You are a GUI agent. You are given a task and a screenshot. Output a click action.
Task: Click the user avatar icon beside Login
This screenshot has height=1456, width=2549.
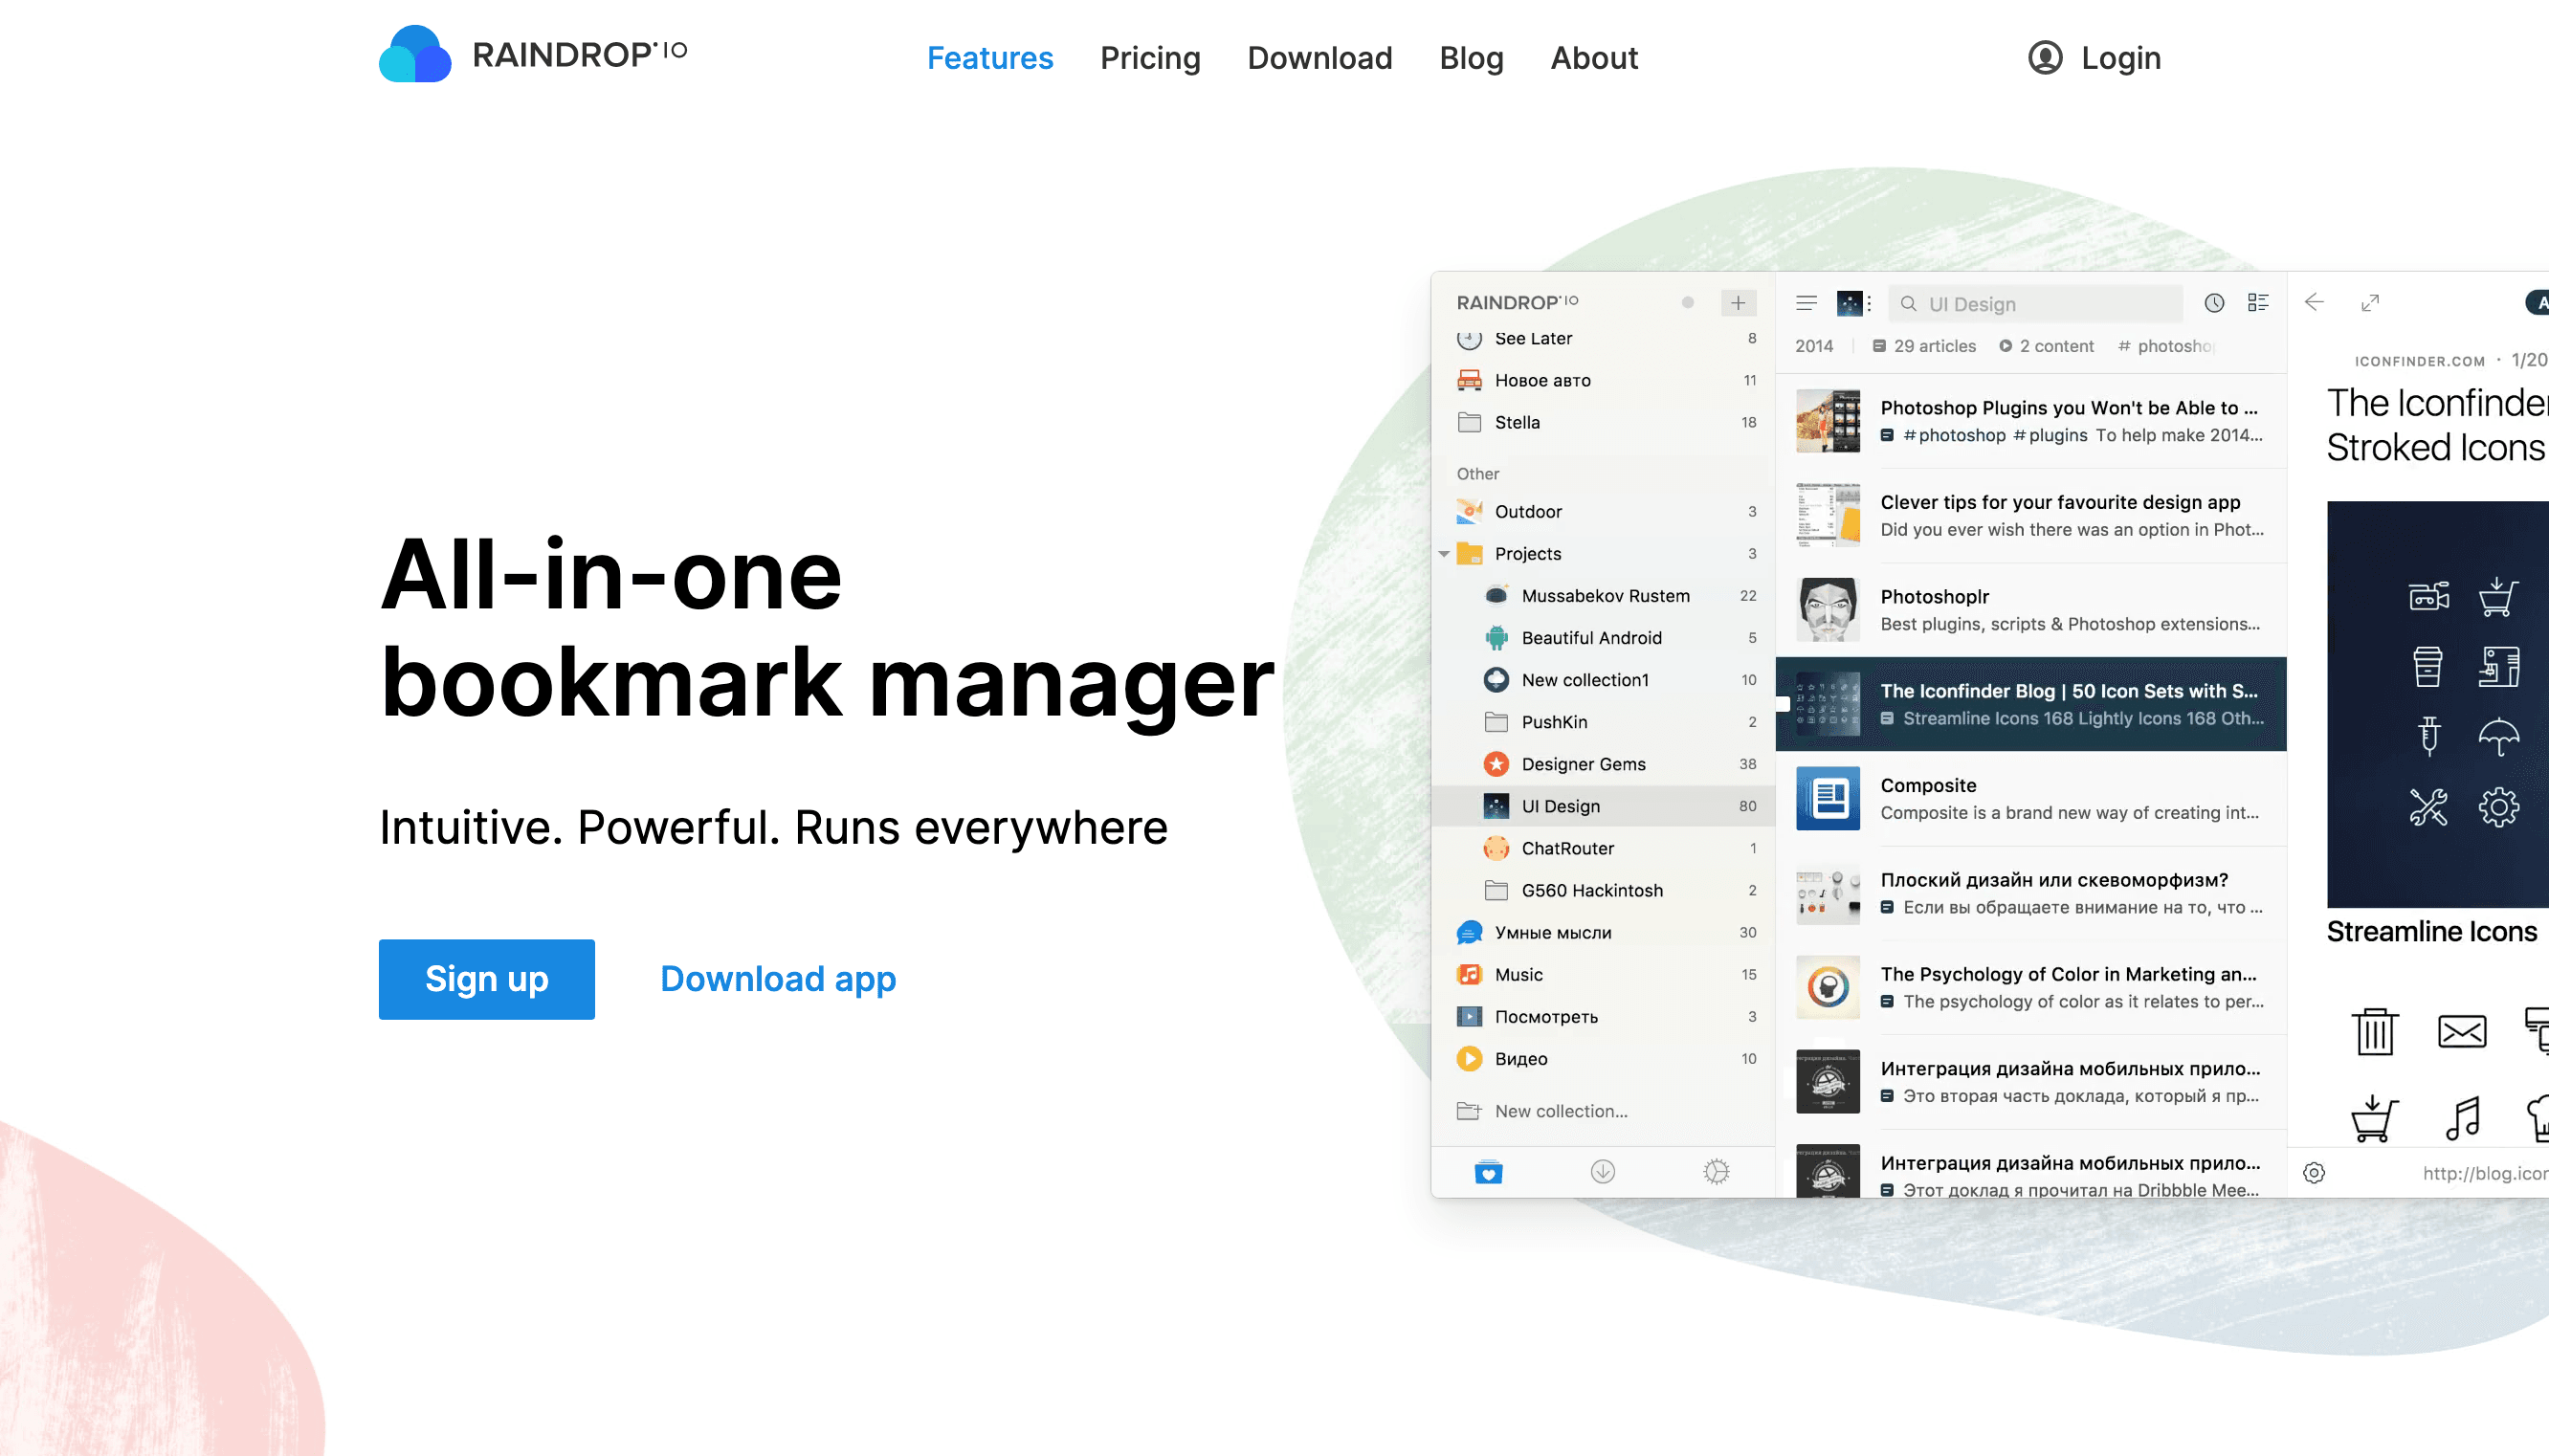(x=2045, y=58)
